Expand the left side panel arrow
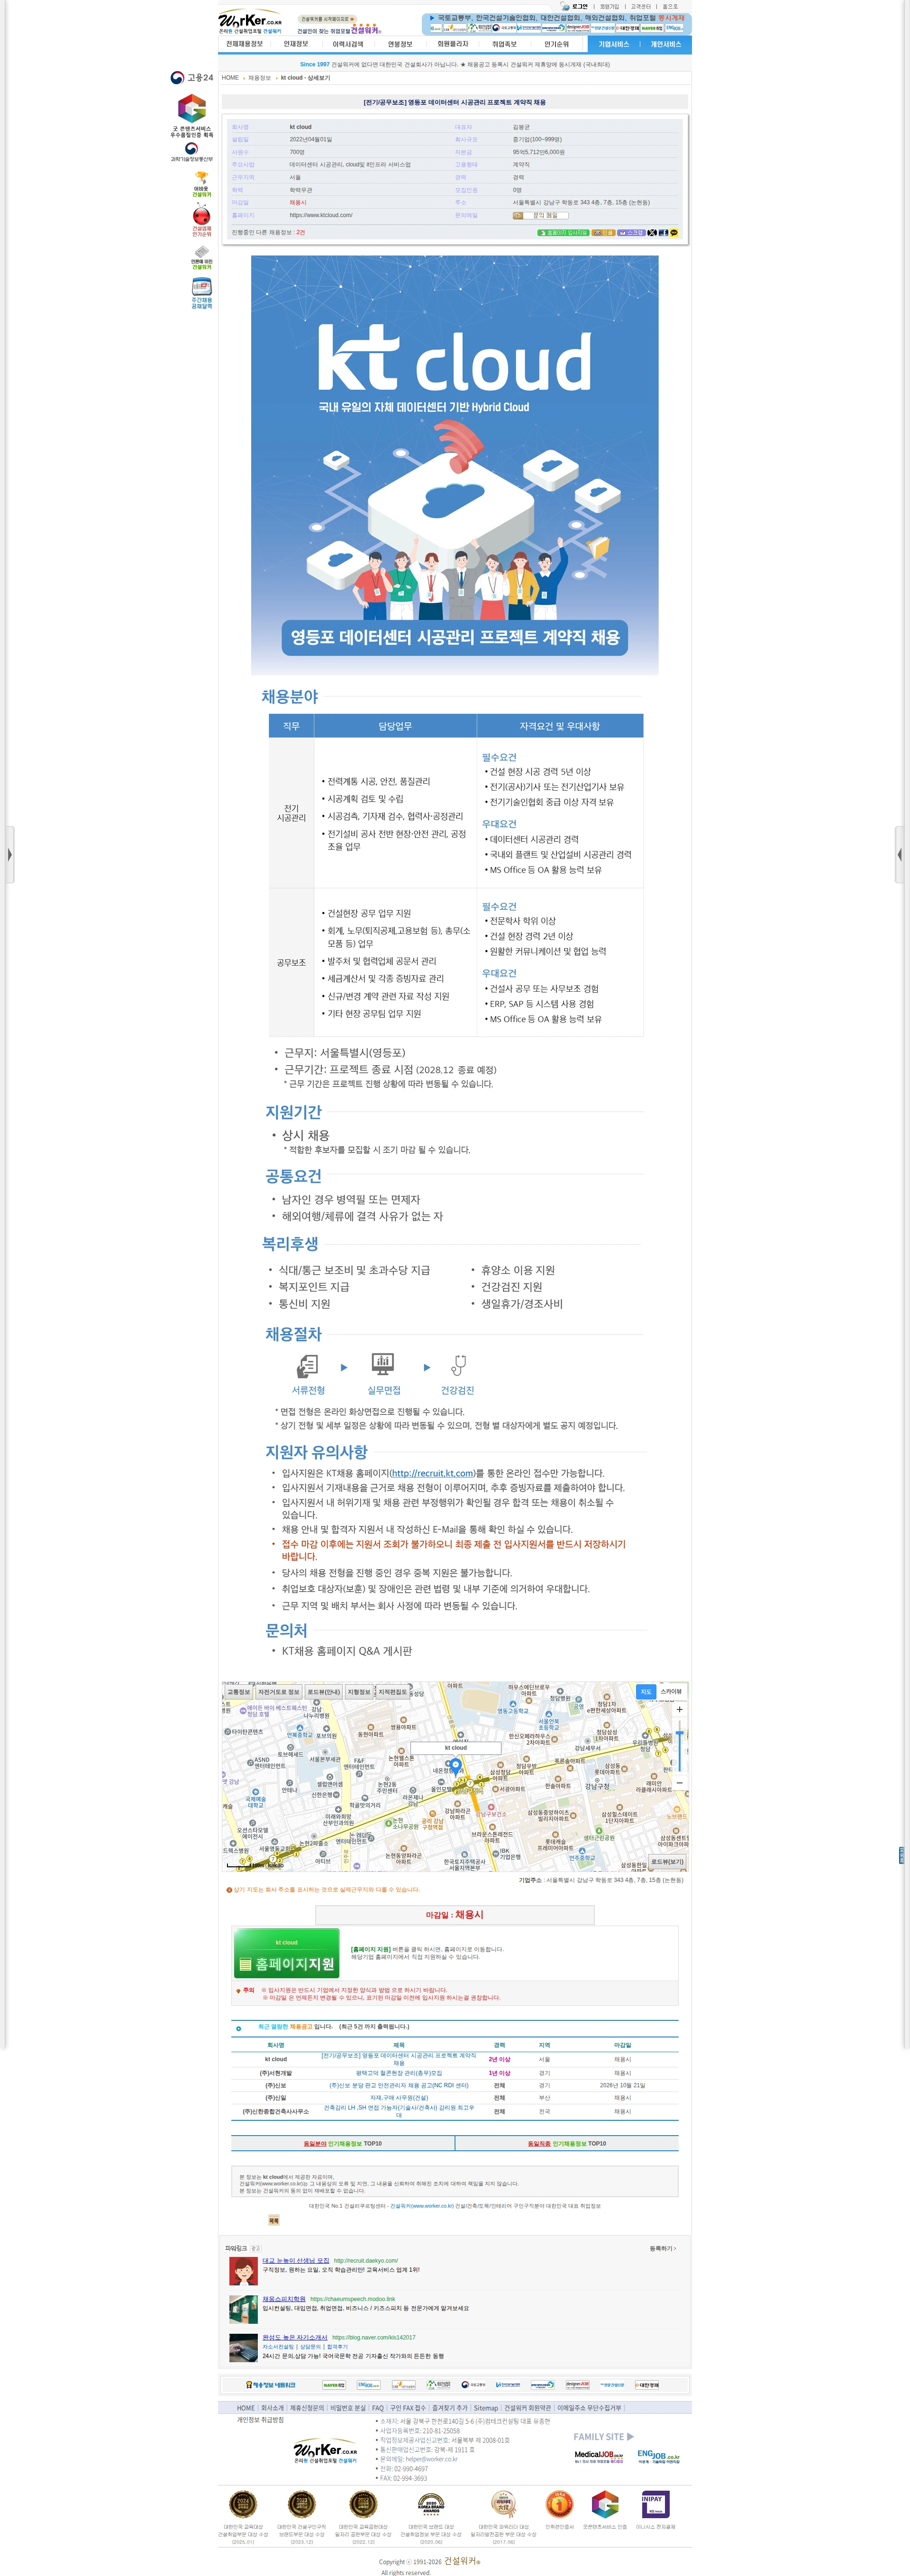The width and height of the screenshot is (910, 2576). click(x=9, y=855)
